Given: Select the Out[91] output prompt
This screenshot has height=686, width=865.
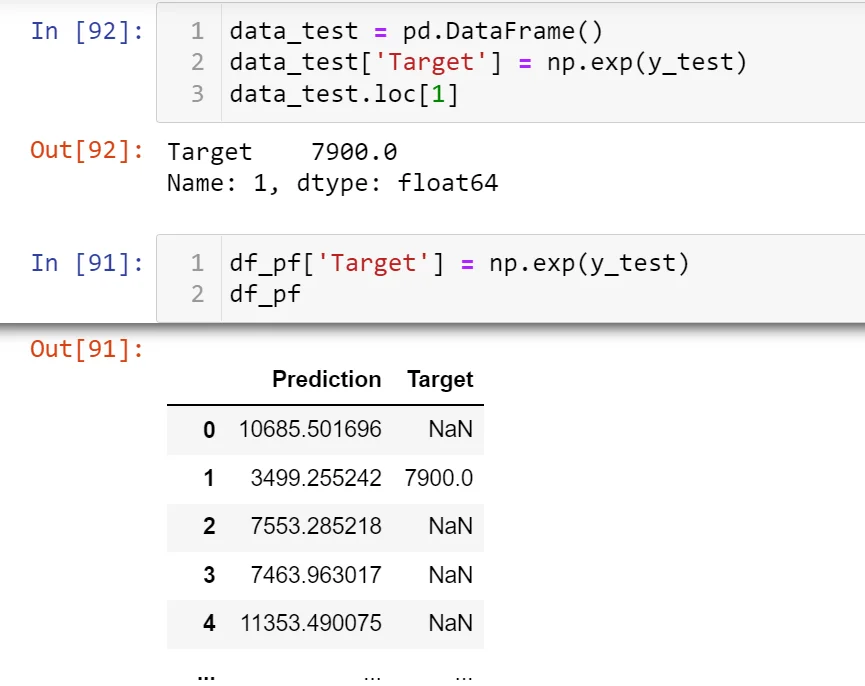Looking at the screenshot, I should (x=87, y=349).
